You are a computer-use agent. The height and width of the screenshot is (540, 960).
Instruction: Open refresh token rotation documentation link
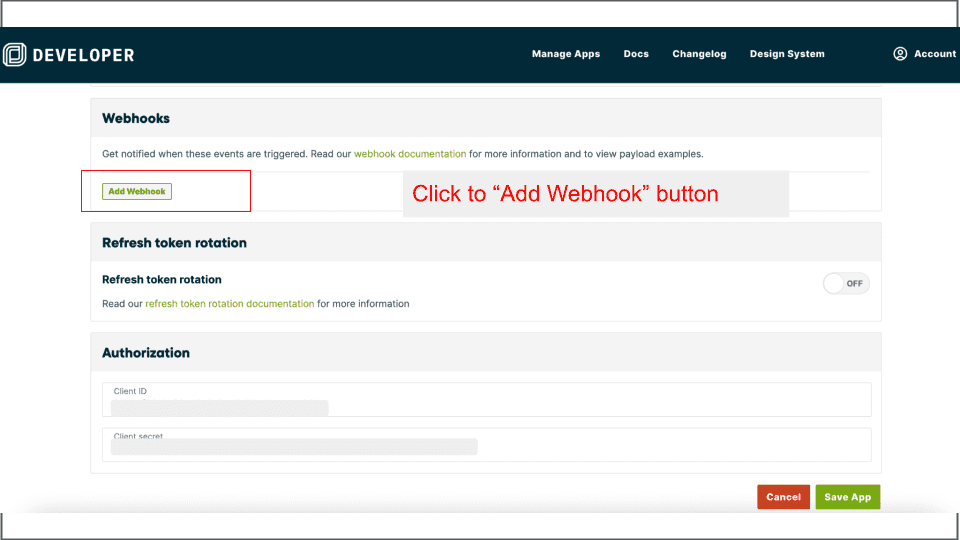230,304
